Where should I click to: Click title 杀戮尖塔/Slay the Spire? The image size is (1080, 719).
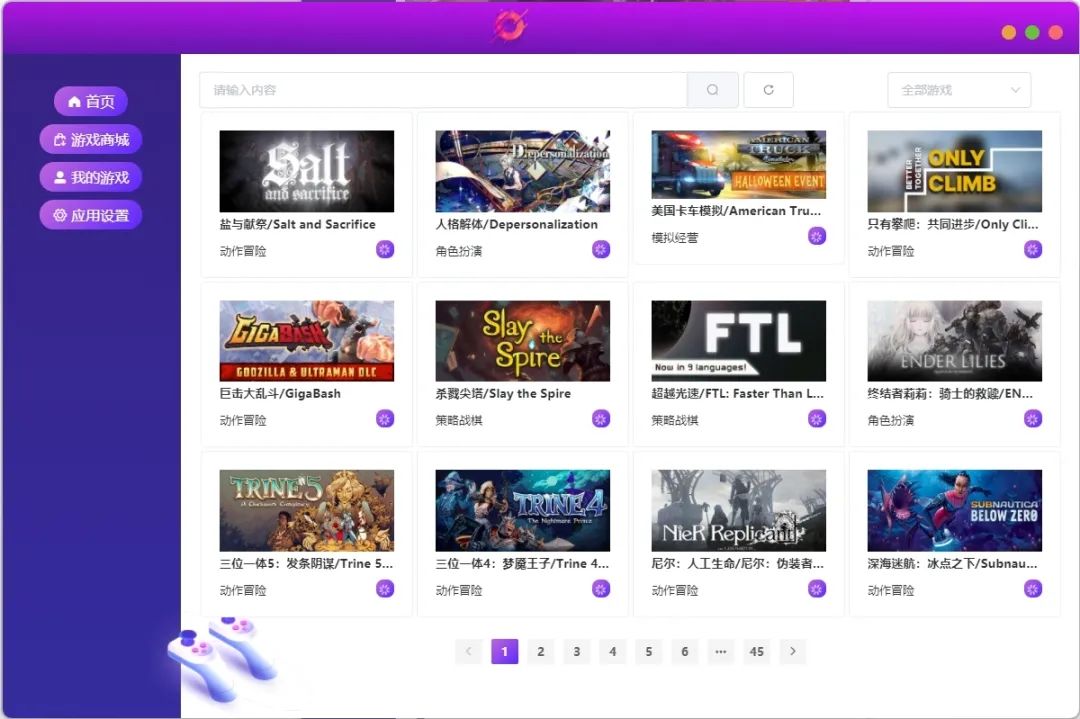pos(503,394)
